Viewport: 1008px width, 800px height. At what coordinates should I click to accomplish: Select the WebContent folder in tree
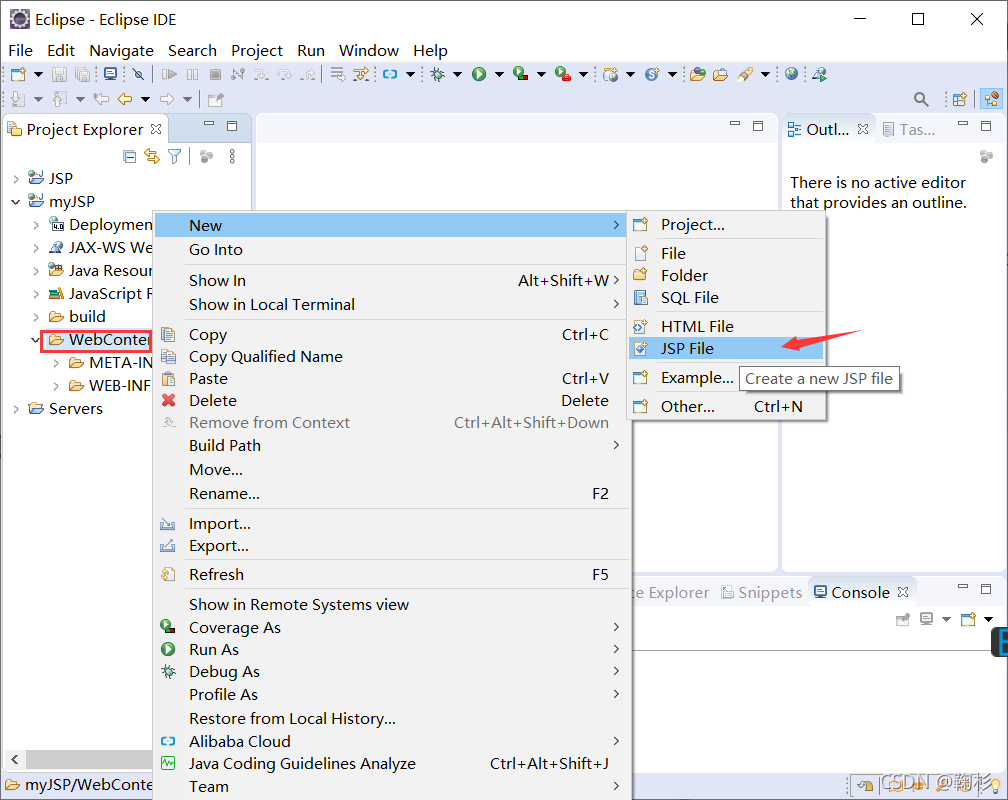(99, 340)
